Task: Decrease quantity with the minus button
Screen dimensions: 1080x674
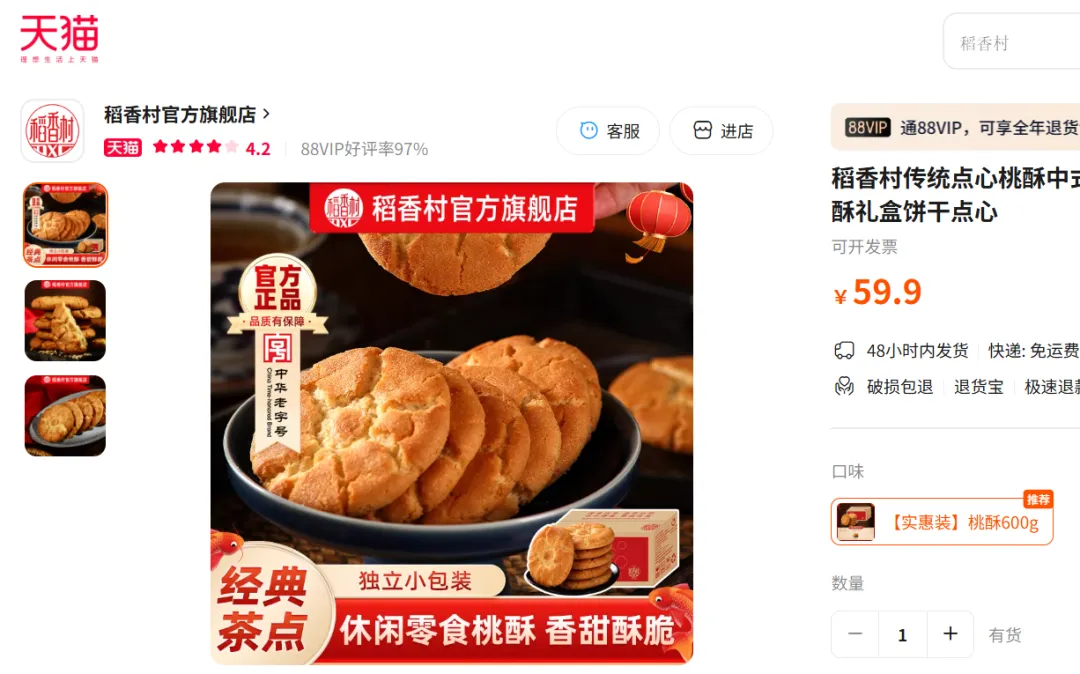Action: point(855,634)
